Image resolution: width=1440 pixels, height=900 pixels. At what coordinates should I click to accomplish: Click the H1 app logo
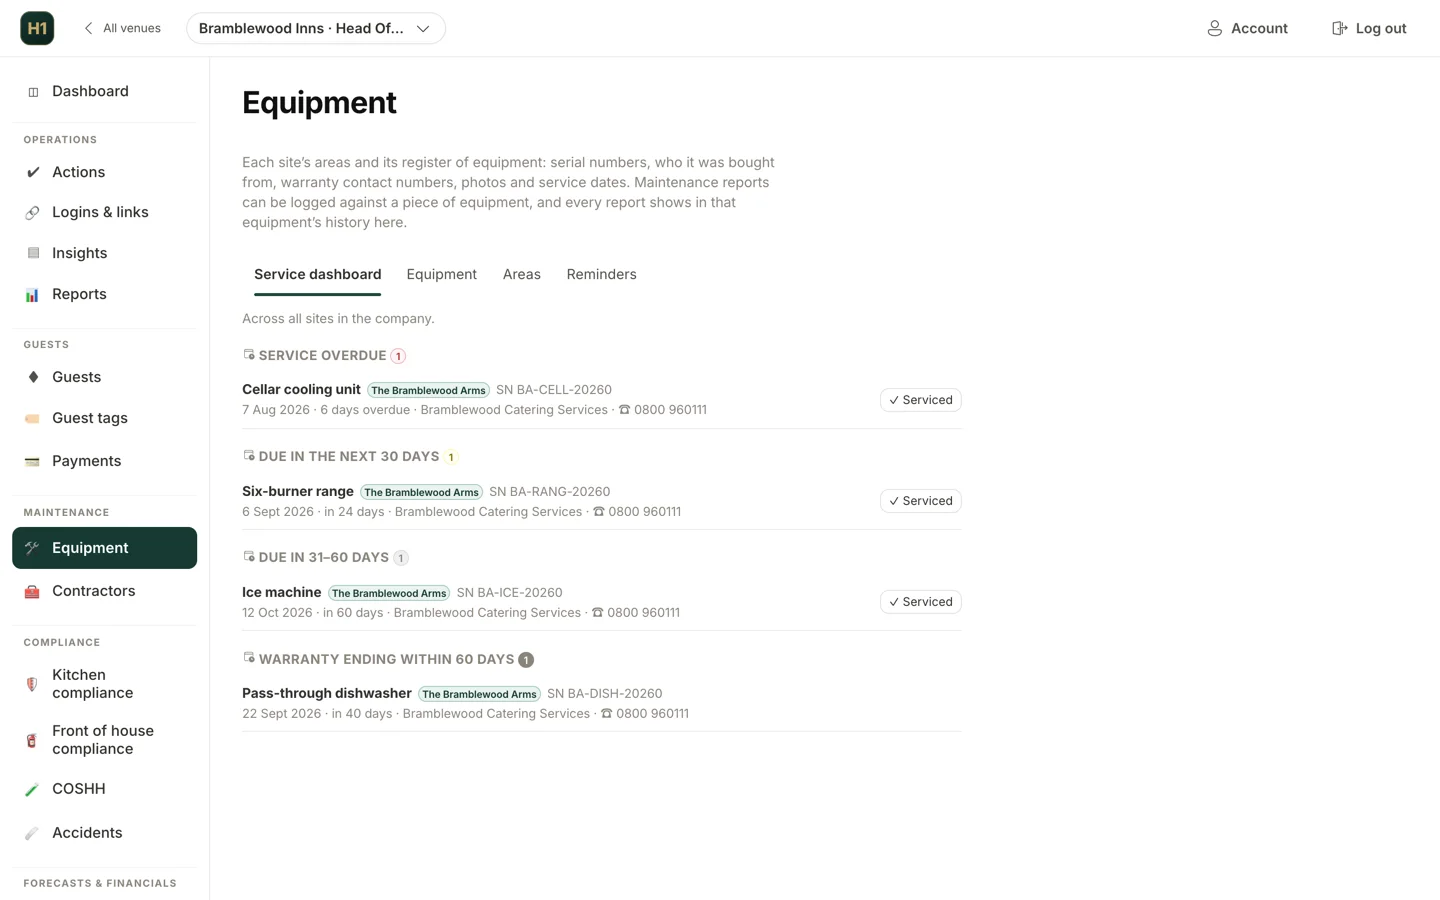tap(37, 28)
